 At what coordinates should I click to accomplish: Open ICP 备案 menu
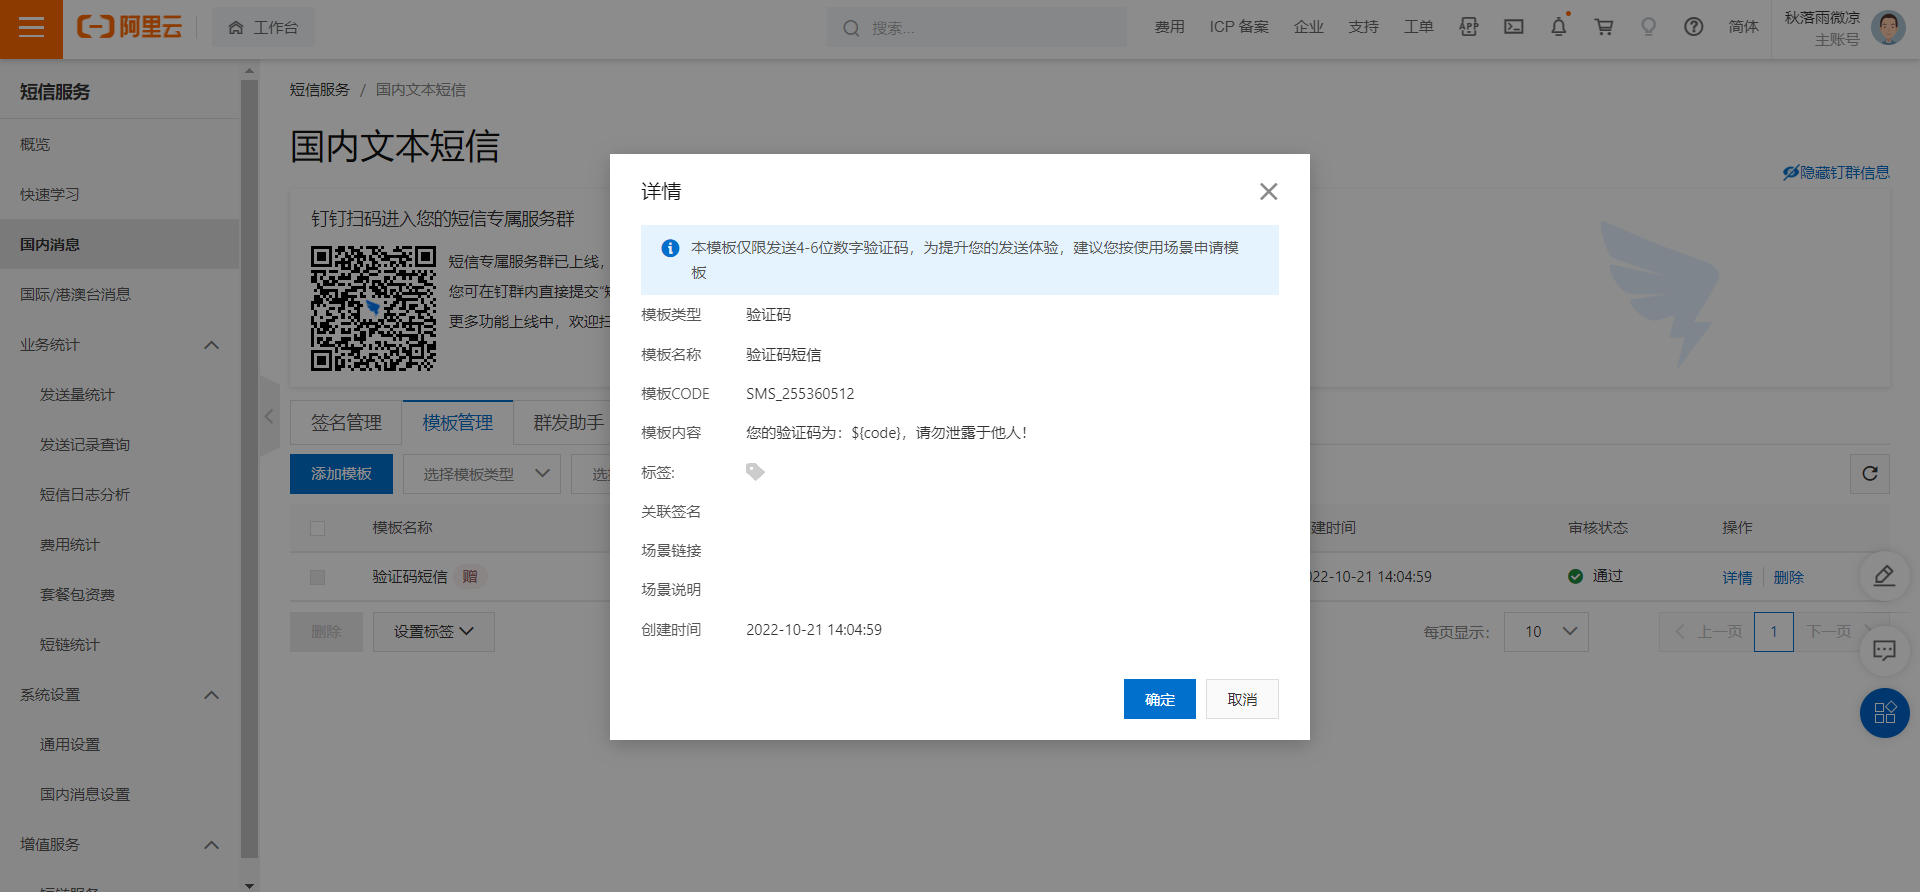(1239, 28)
